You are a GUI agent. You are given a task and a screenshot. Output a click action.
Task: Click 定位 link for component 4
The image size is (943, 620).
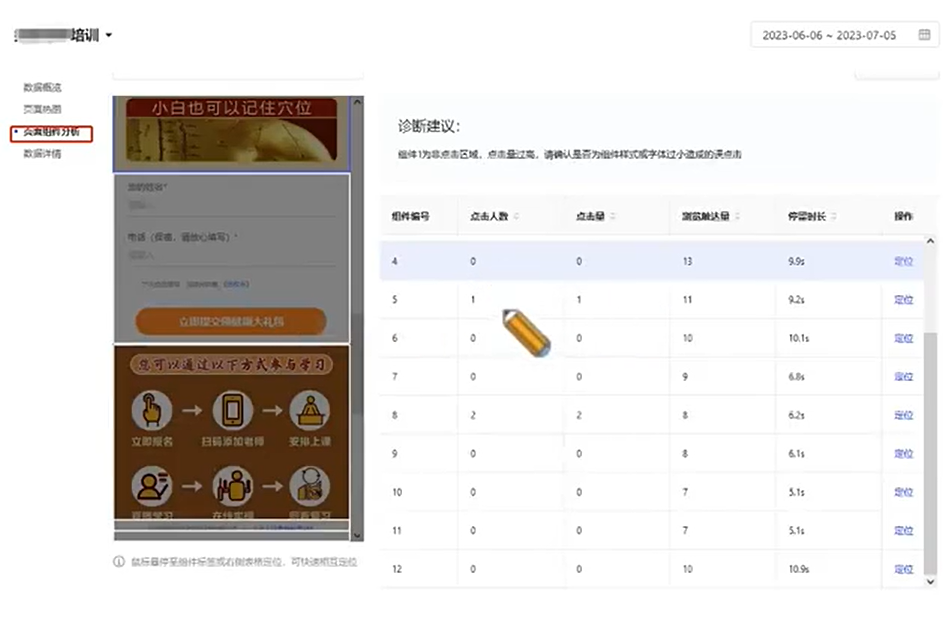(903, 261)
